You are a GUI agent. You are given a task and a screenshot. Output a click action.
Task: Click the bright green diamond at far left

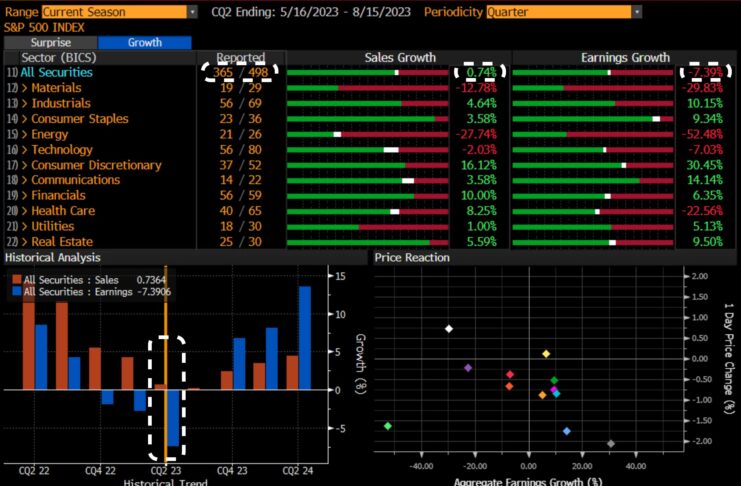(x=388, y=426)
